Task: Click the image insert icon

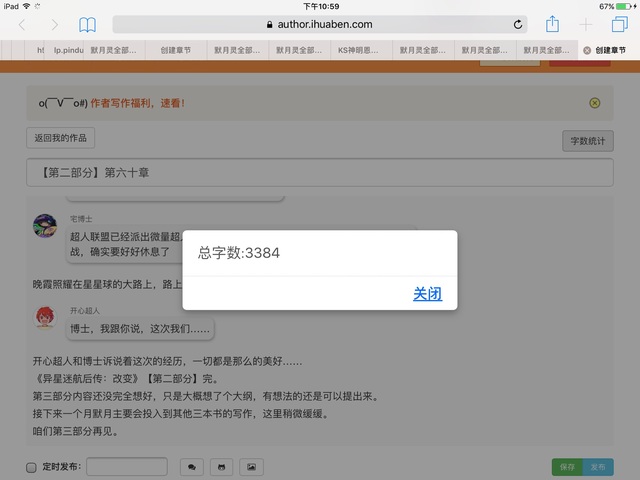Action: click(251, 466)
